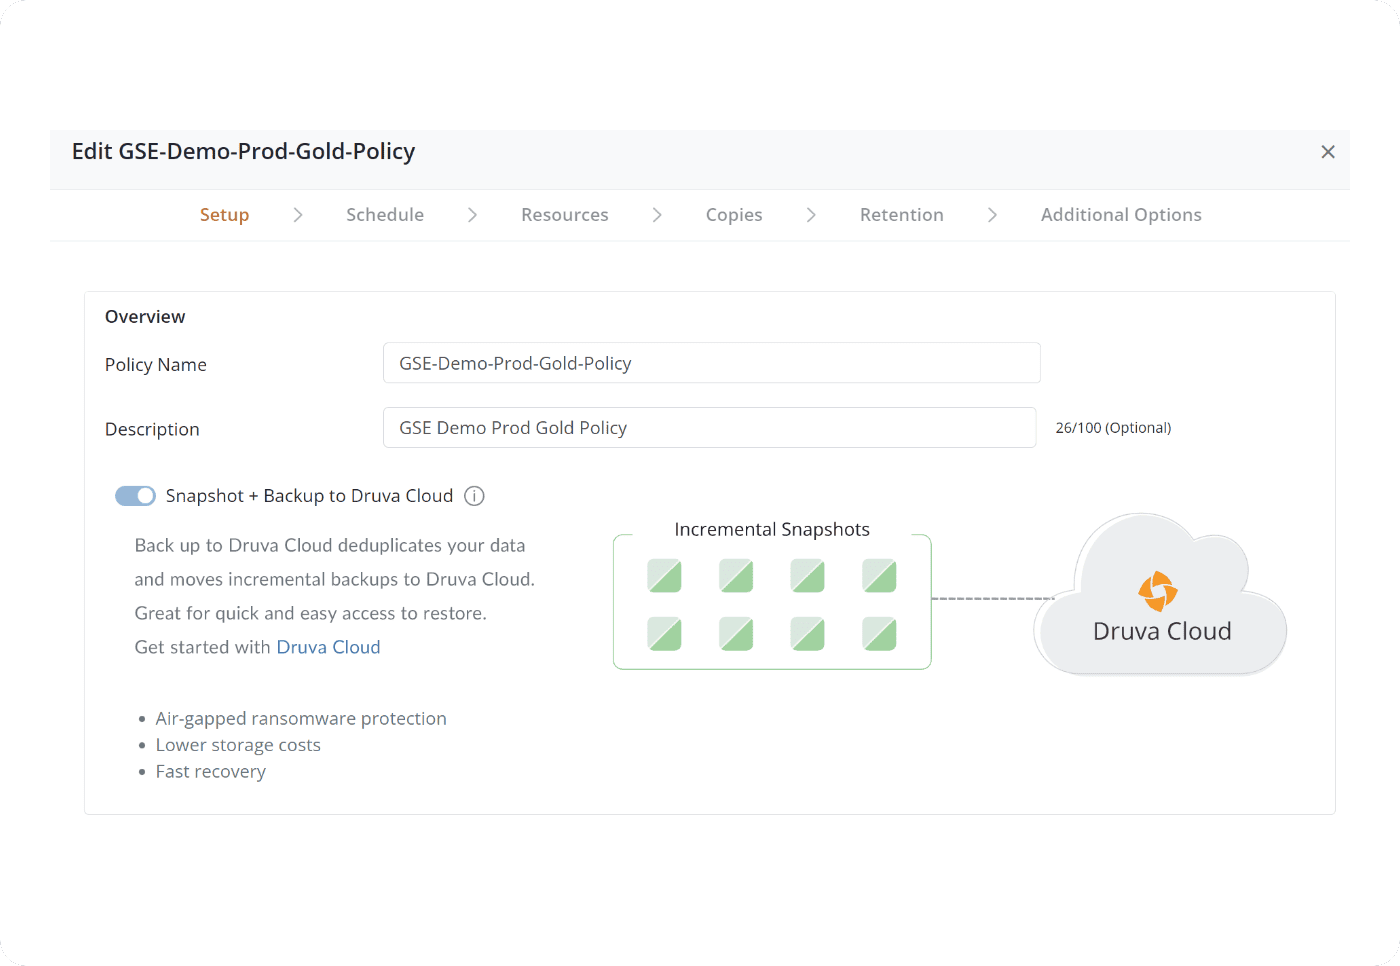This screenshot has height=966, width=1400.
Task: Click into the Policy Name field
Action: 711,363
